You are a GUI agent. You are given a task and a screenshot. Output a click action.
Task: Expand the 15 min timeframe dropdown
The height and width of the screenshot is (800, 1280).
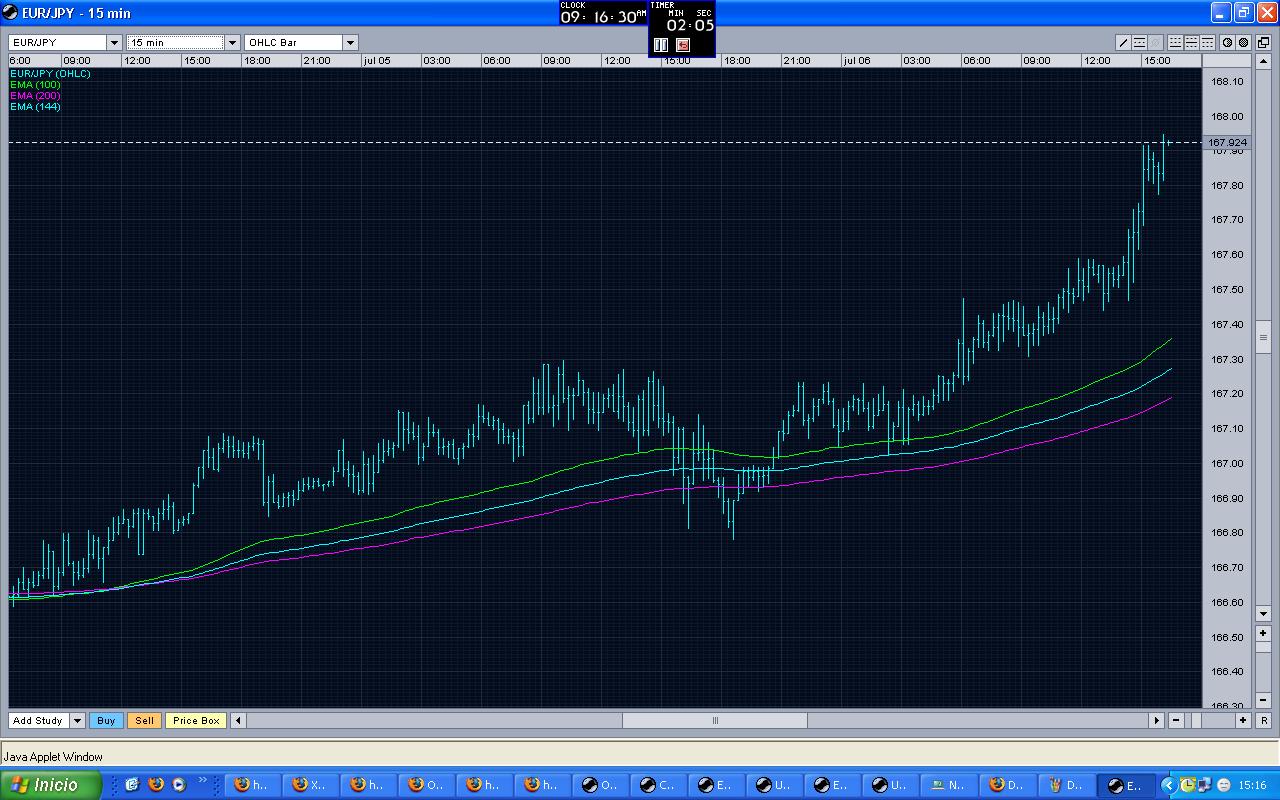pyautogui.click(x=232, y=42)
